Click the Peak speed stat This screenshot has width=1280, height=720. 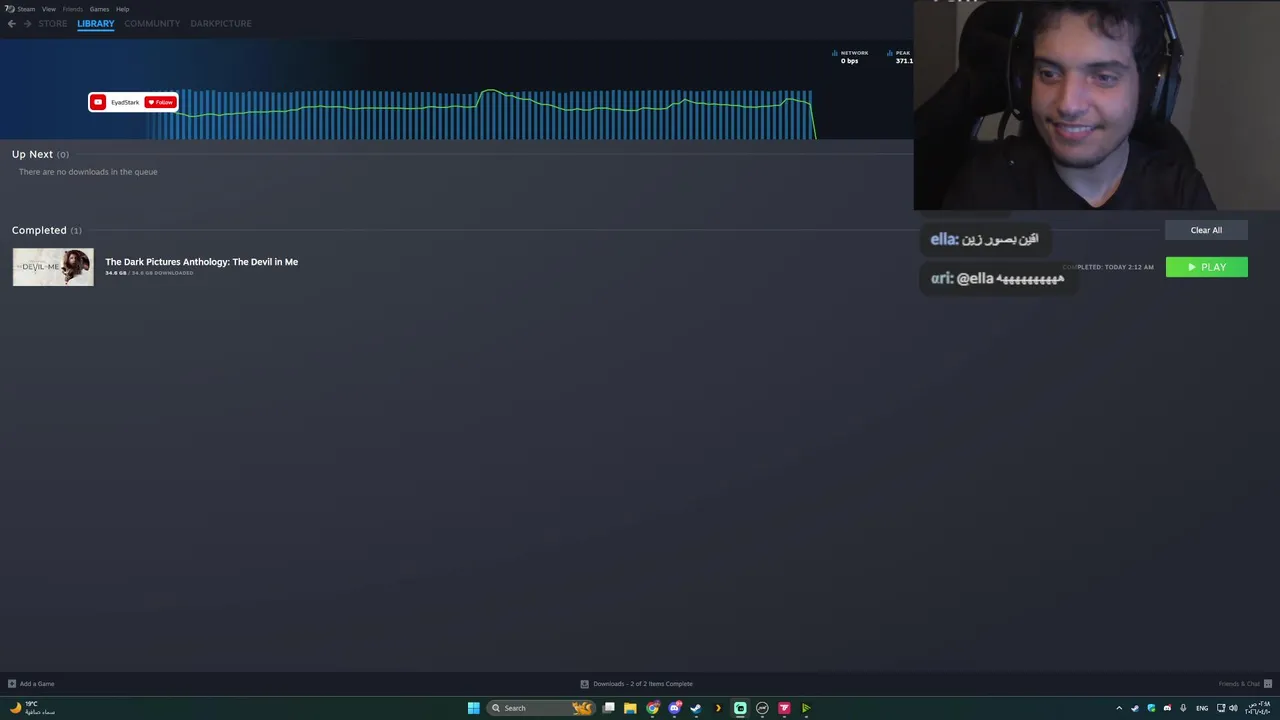tap(900, 57)
